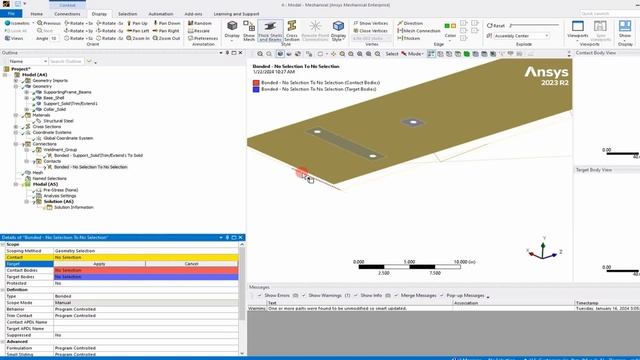Click the Pan Up icon

pos(129,23)
